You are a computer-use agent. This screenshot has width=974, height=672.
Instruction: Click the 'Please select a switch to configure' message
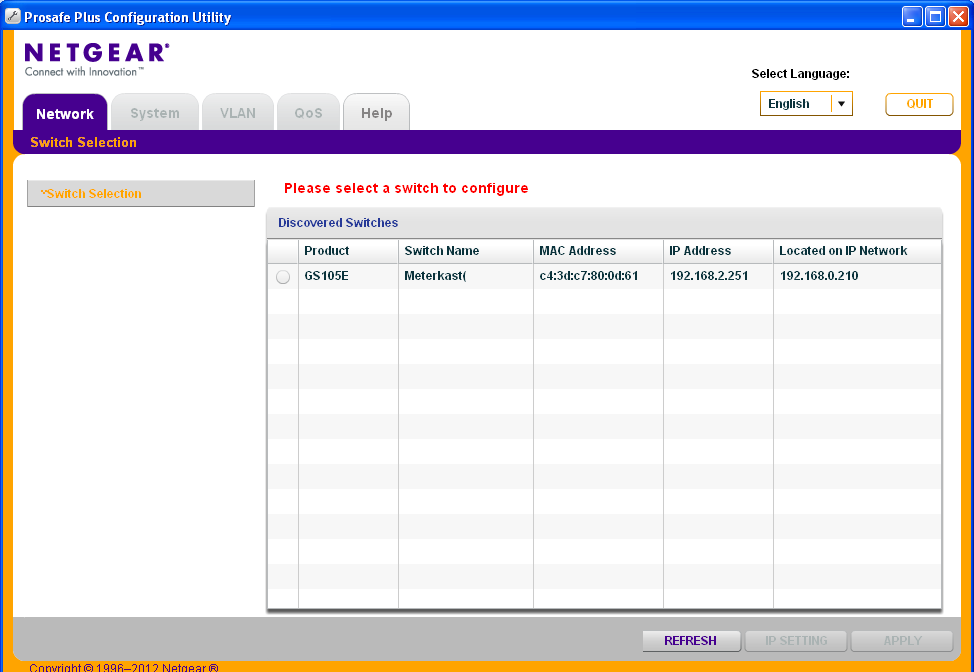[406, 188]
